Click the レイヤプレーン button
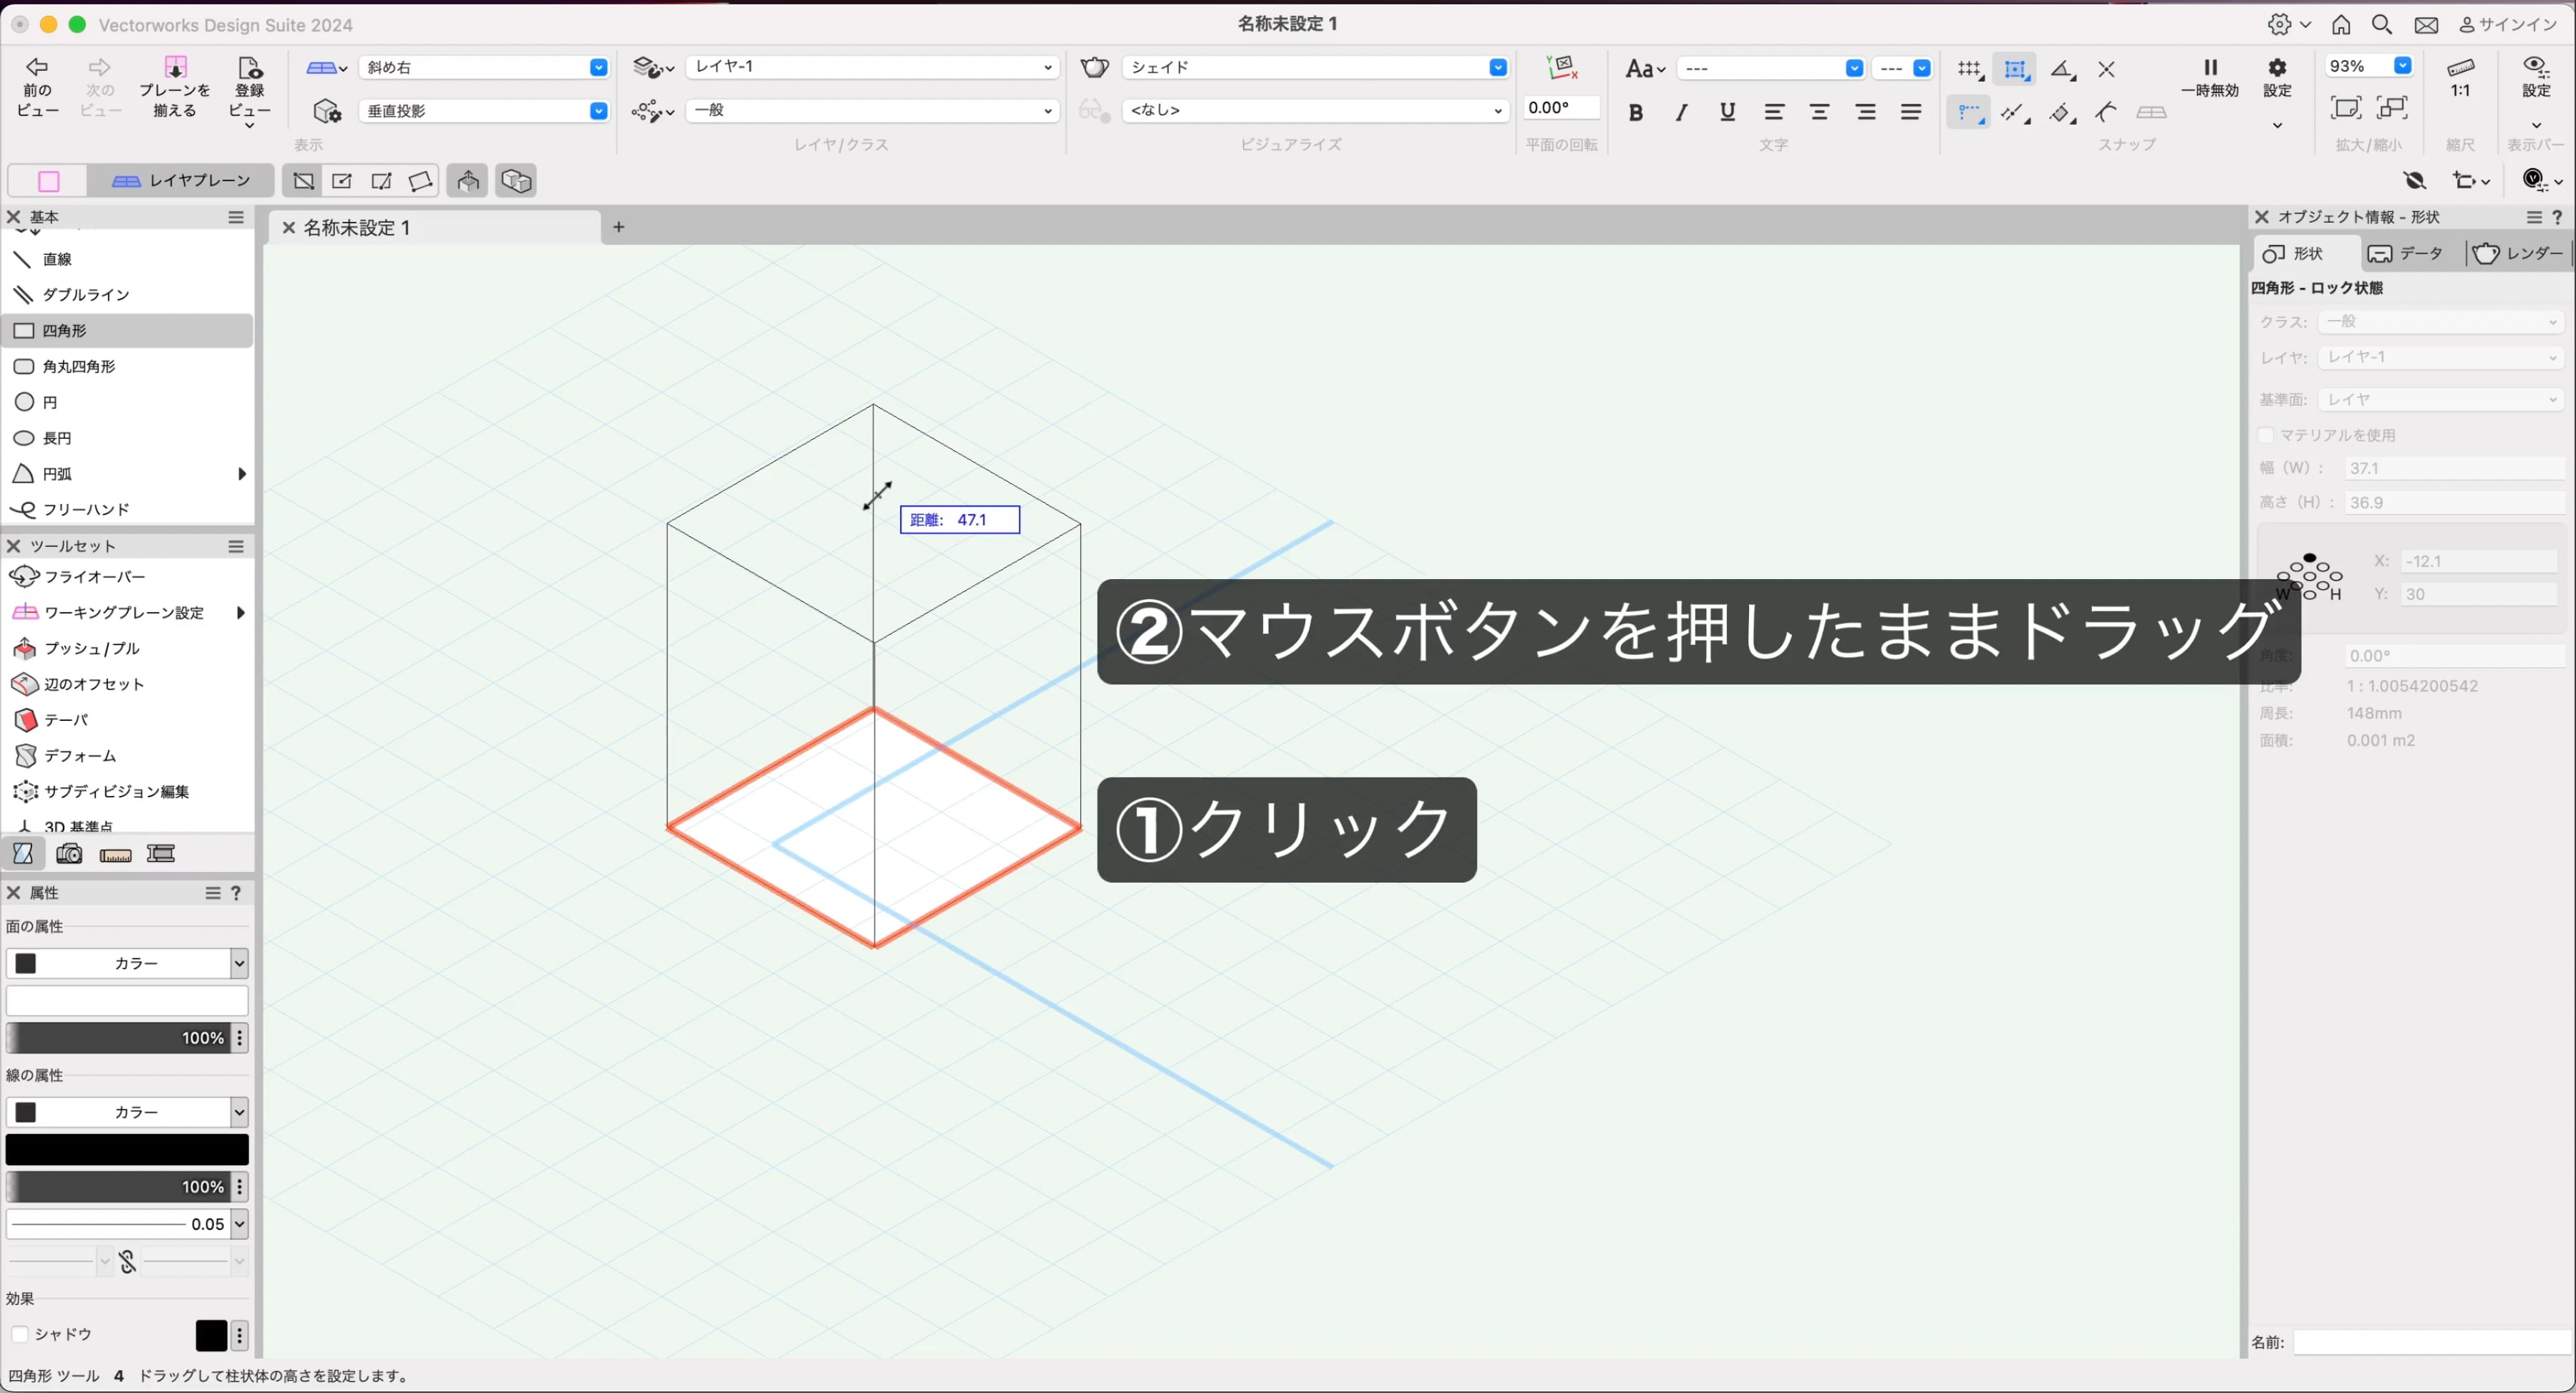2576x1393 pixels. click(181, 181)
